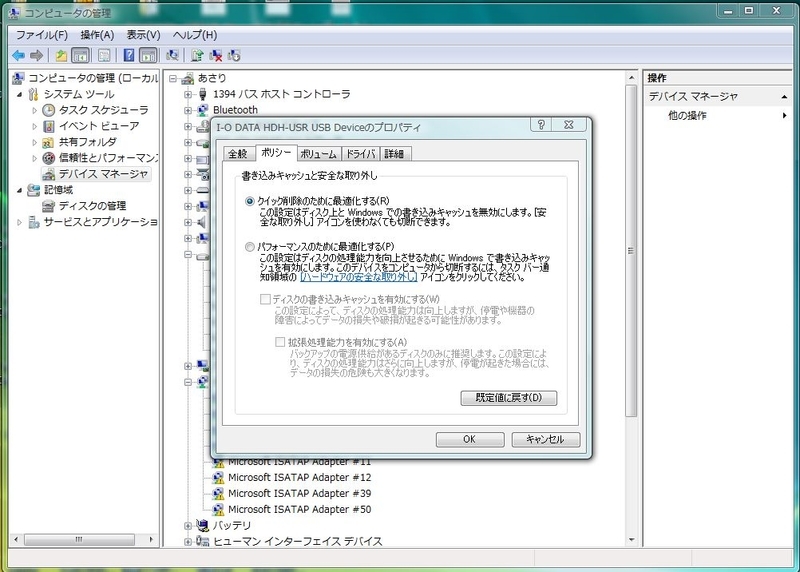Click the Properties sheet toolbar icon
The width and height of the screenshot is (800, 572).
(104, 56)
